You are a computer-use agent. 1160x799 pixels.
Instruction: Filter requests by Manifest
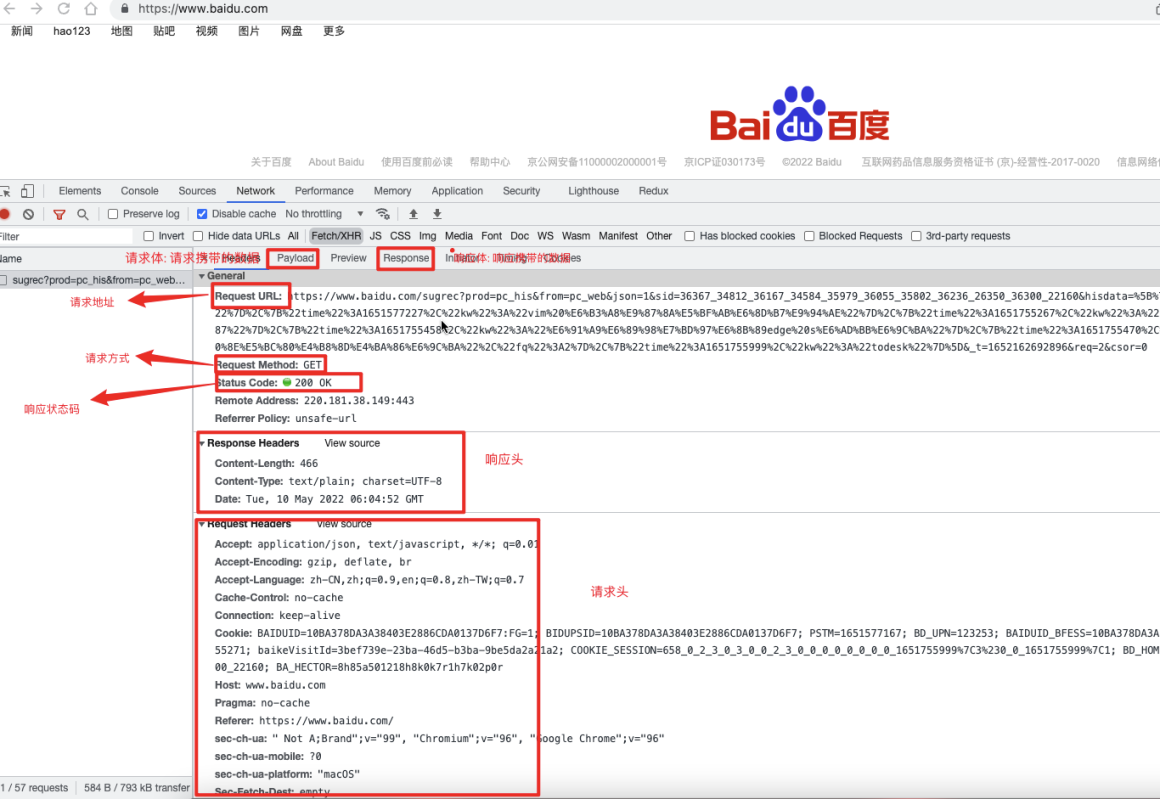tap(618, 236)
